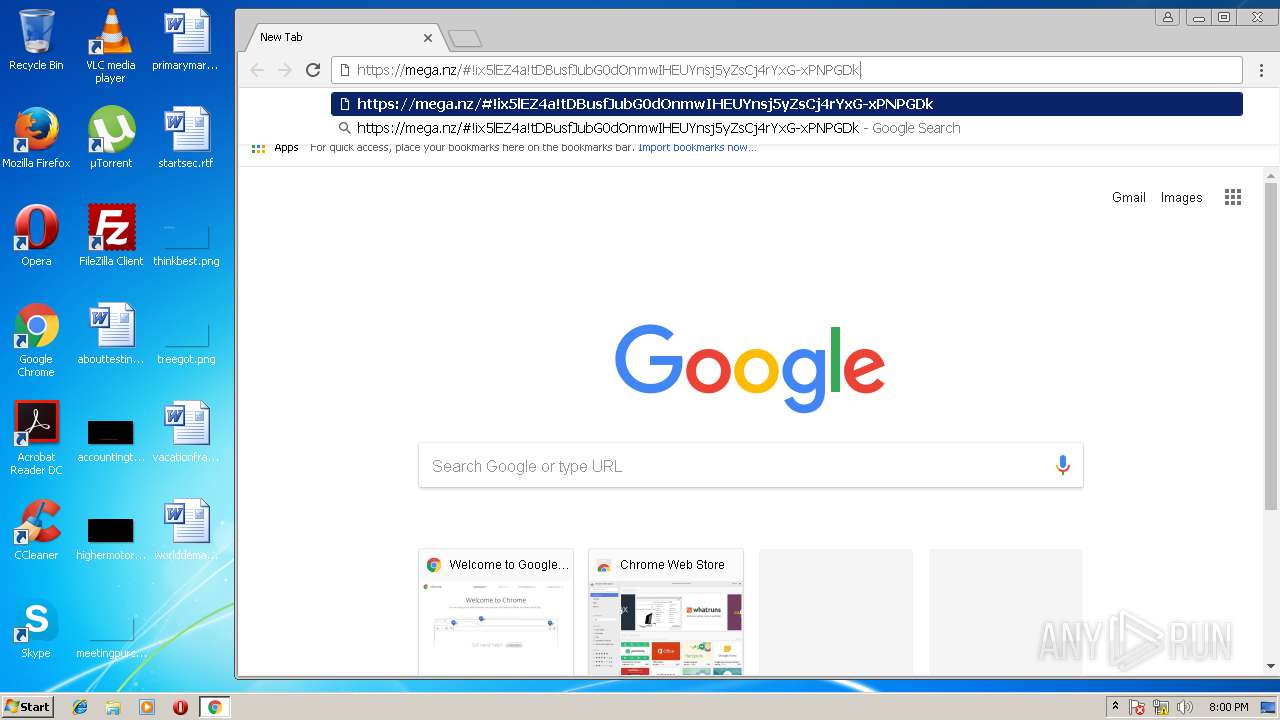
Task: Open the Google apps grid icon
Action: click(x=1233, y=197)
